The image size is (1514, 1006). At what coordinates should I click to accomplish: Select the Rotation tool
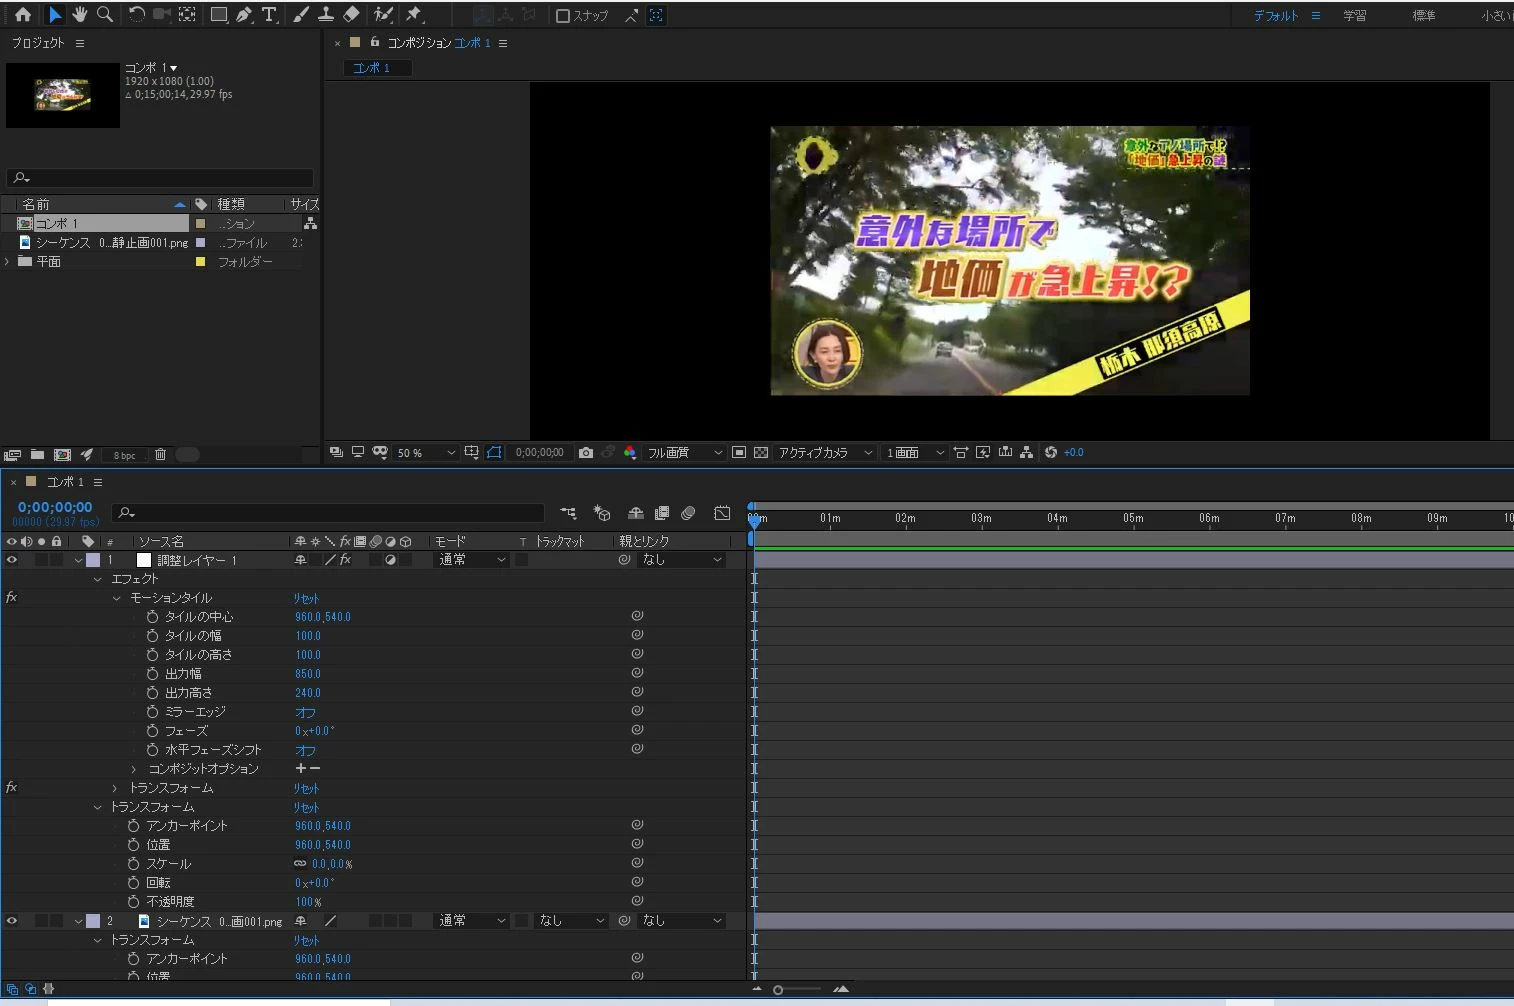click(x=136, y=15)
